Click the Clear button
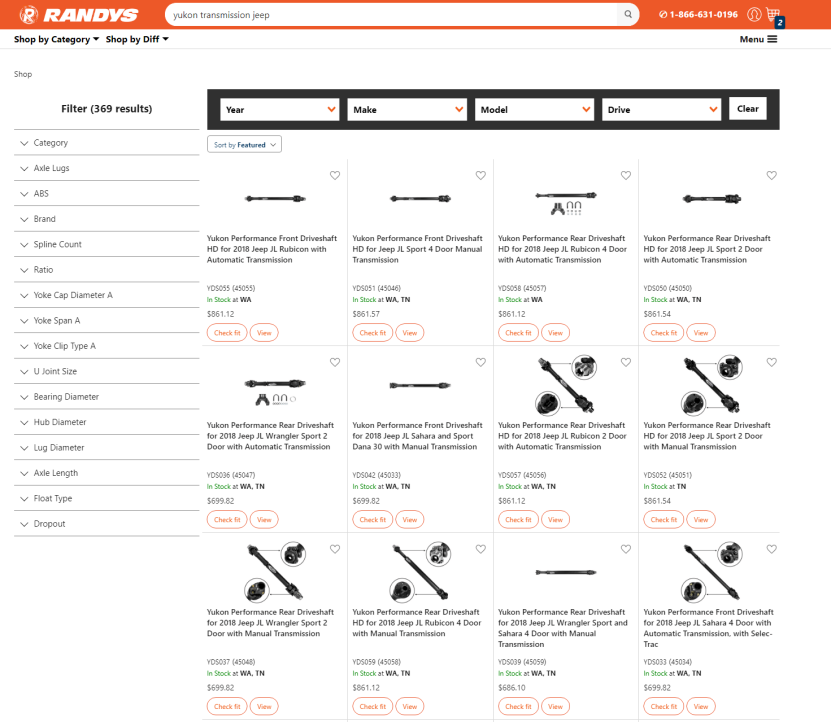Viewport: 831px width, 722px height. [x=748, y=109]
